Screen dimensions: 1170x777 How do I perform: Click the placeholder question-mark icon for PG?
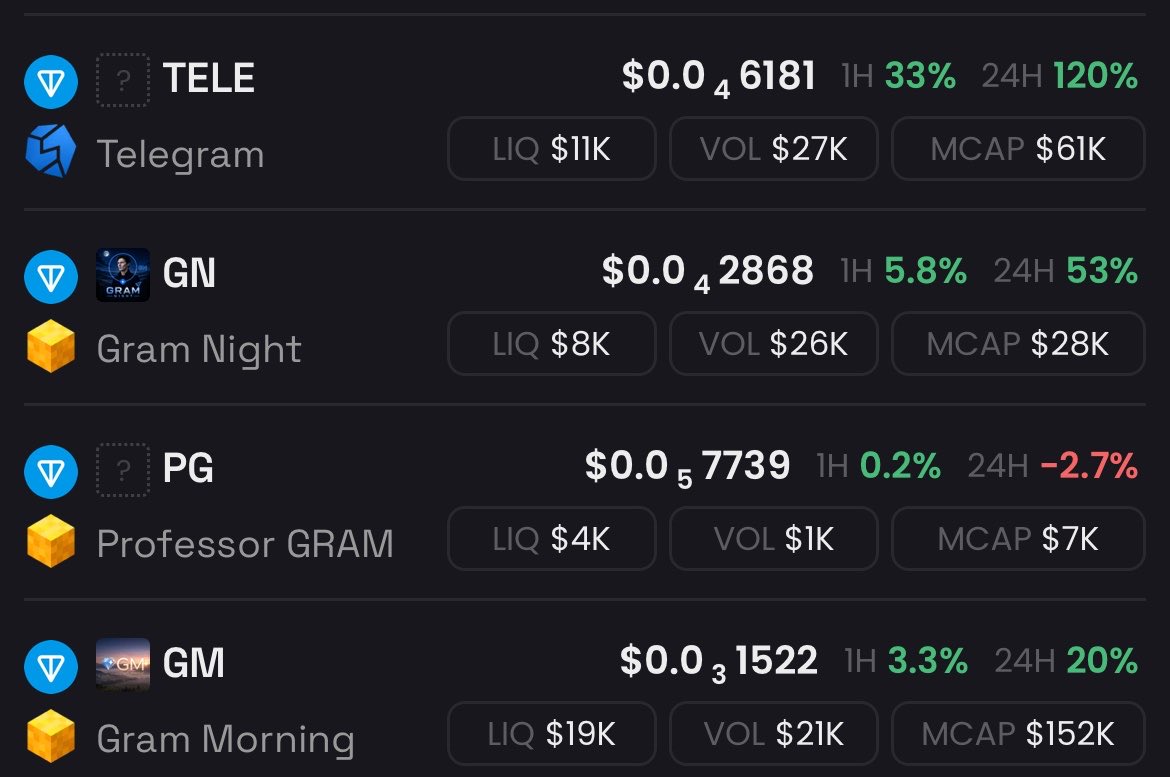point(123,469)
